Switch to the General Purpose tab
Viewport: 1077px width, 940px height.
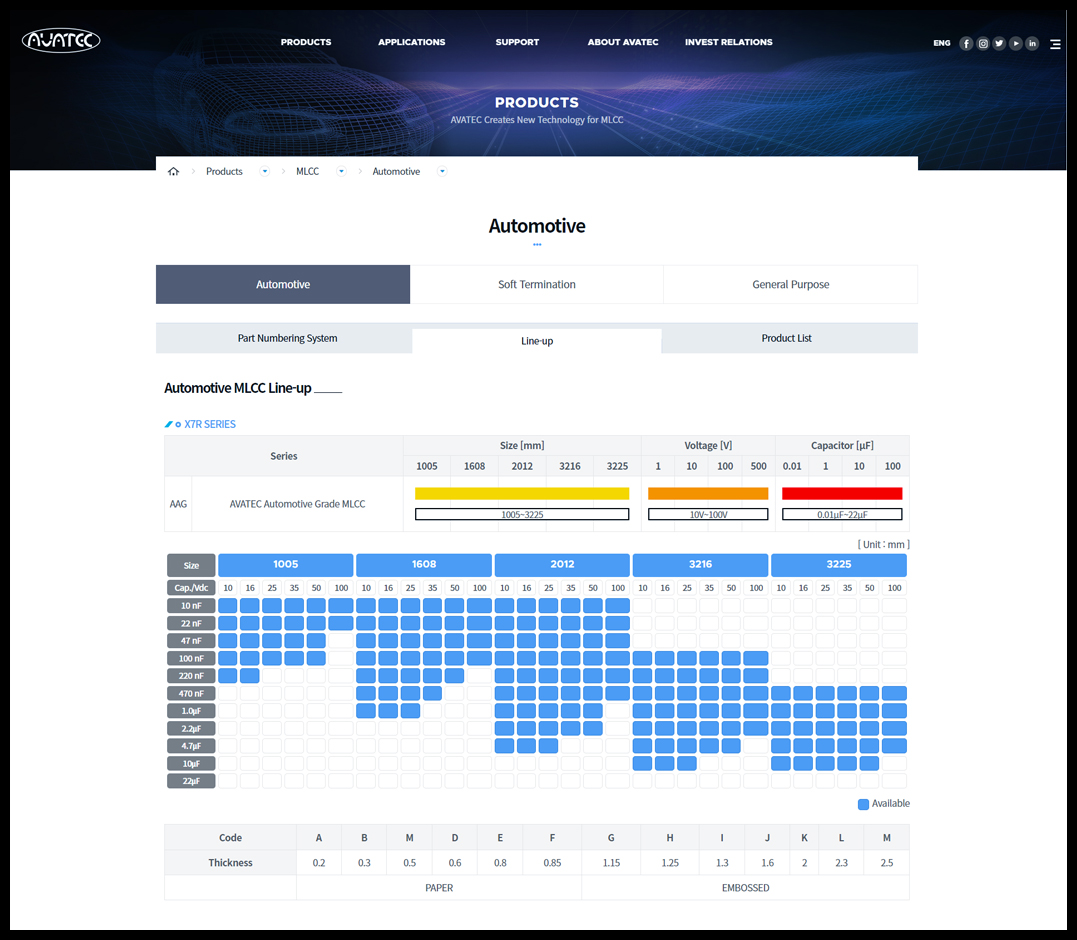click(791, 284)
